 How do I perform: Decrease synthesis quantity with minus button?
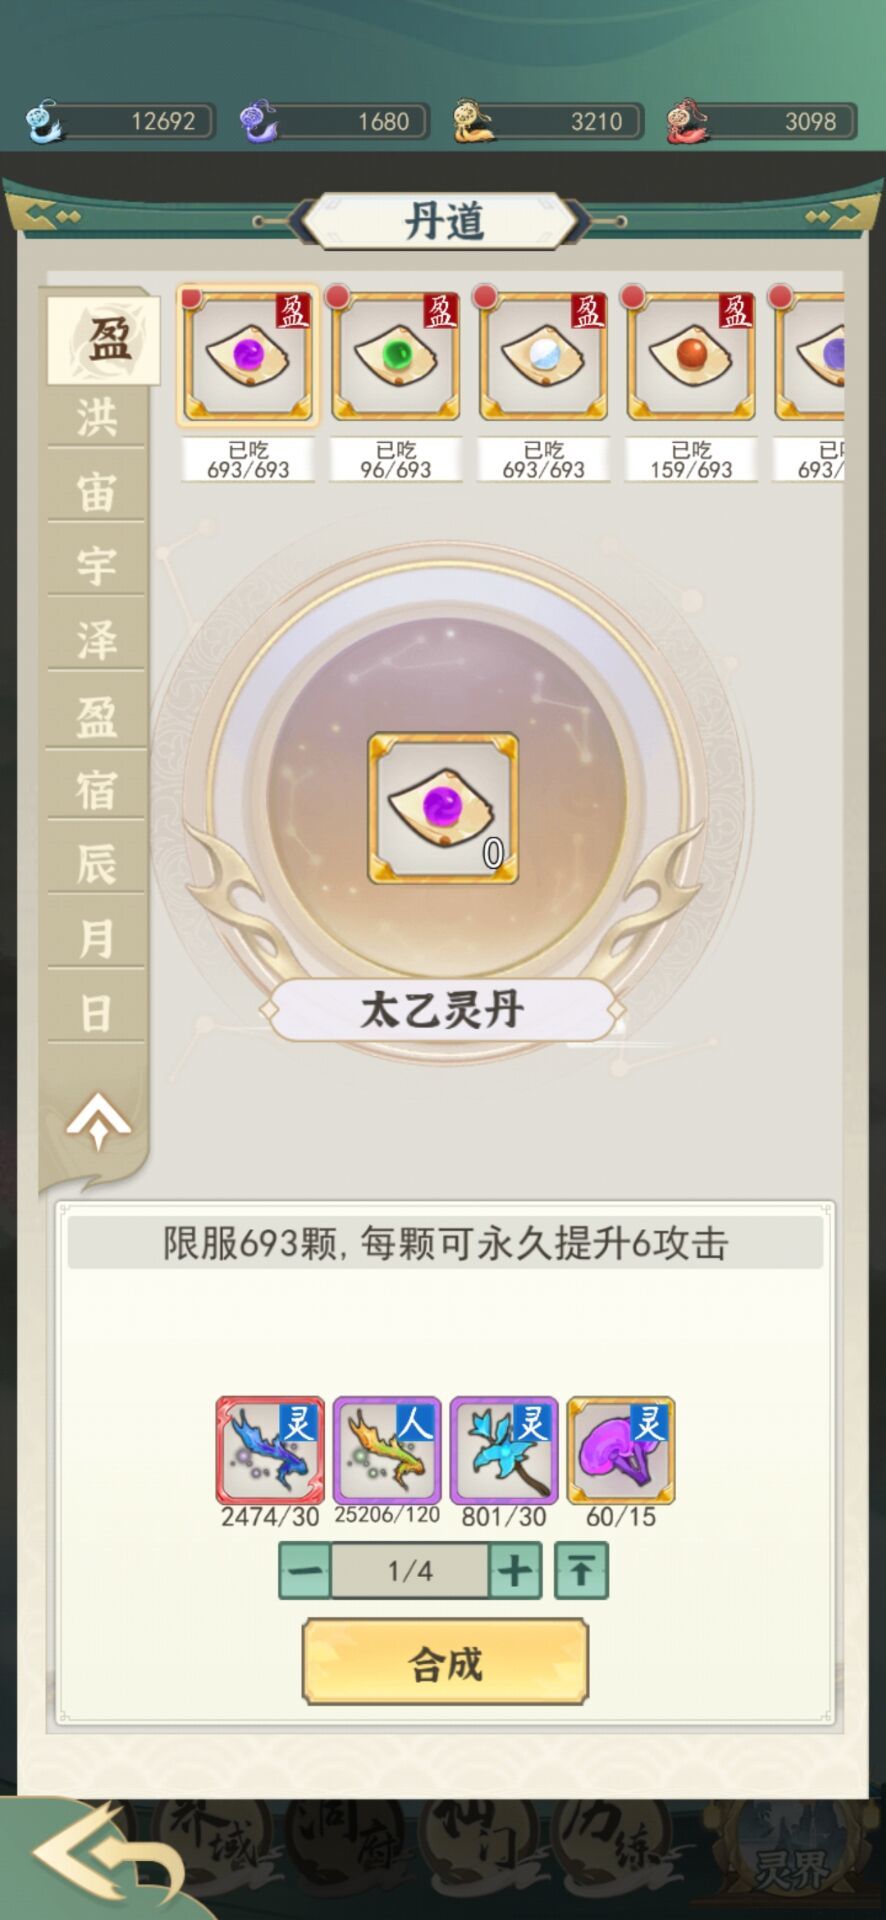(304, 1570)
